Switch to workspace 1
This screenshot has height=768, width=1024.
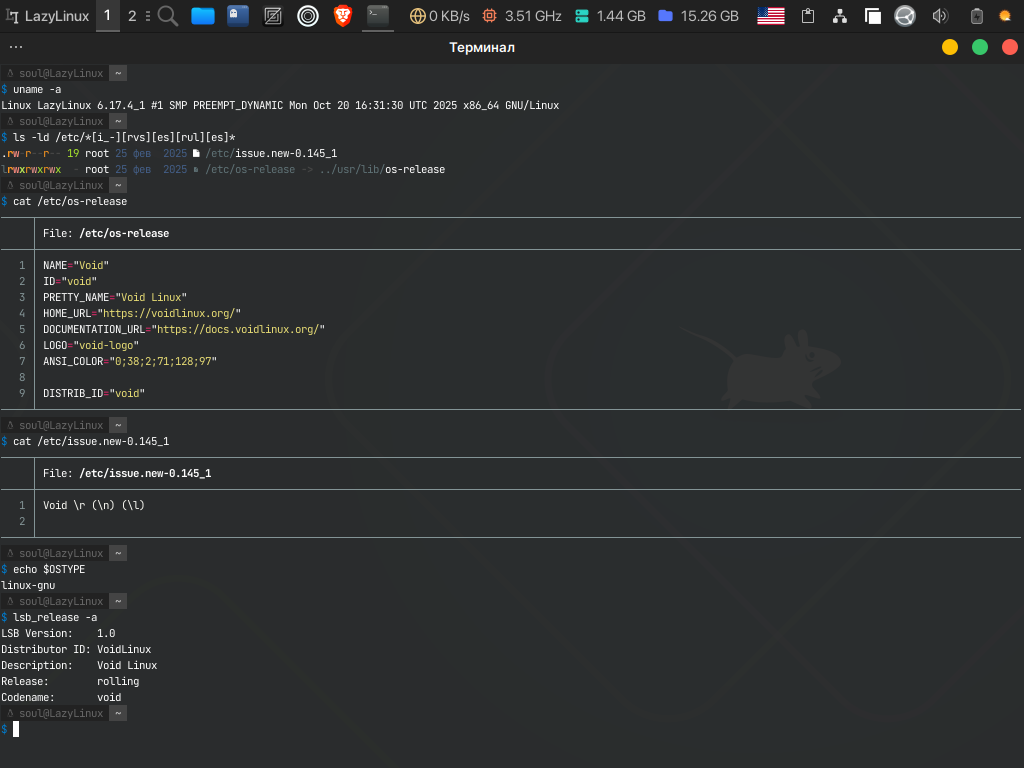click(108, 16)
